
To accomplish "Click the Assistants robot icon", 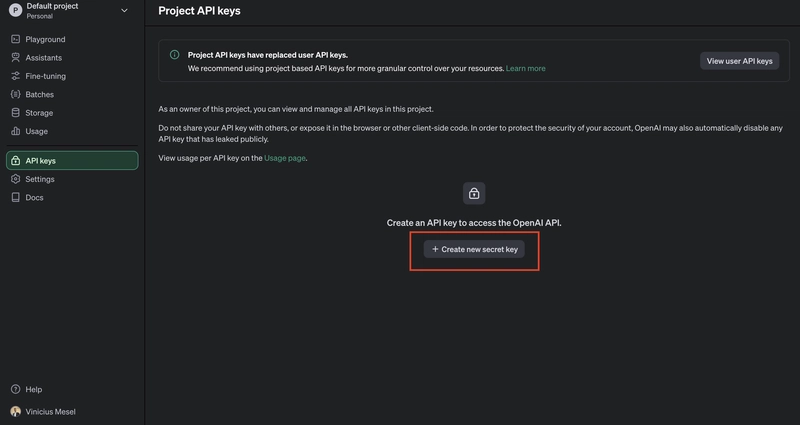I will pos(16,58).
